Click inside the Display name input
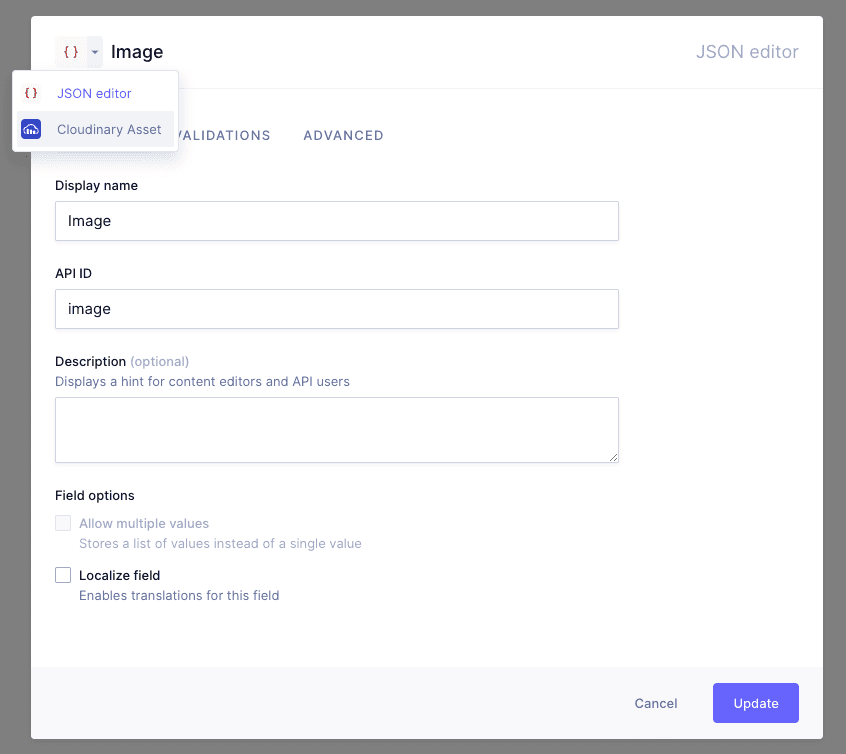Viewport: 846px width, 754px height. 336,220
